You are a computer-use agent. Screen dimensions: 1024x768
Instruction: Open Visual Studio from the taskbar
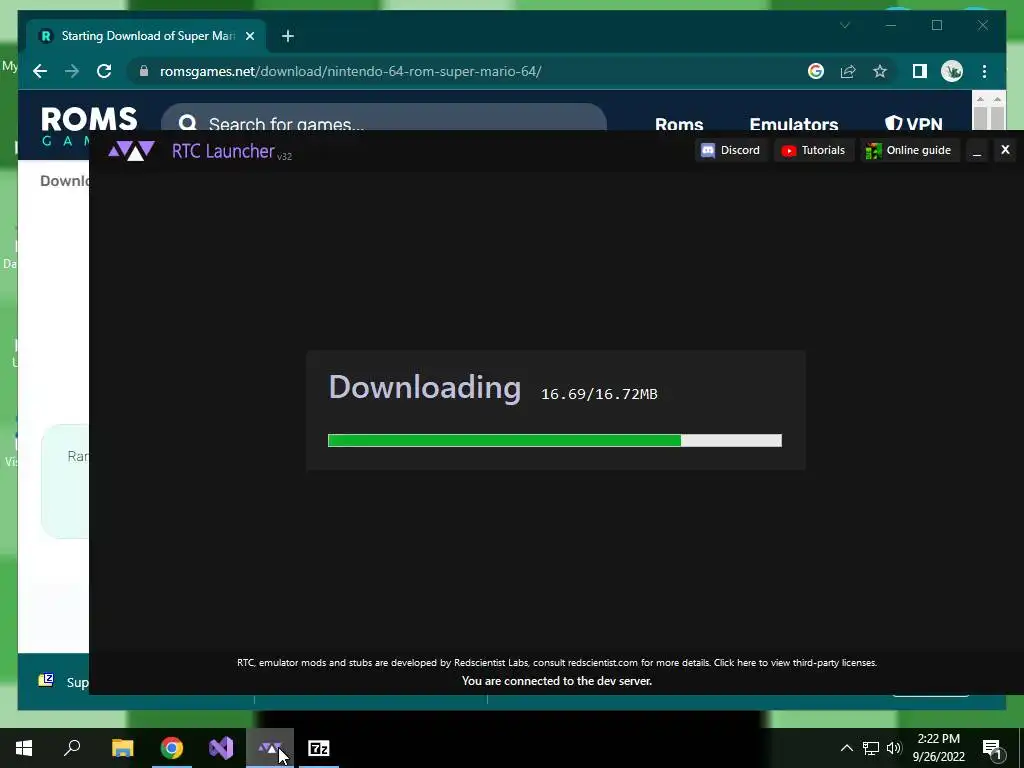221,748
